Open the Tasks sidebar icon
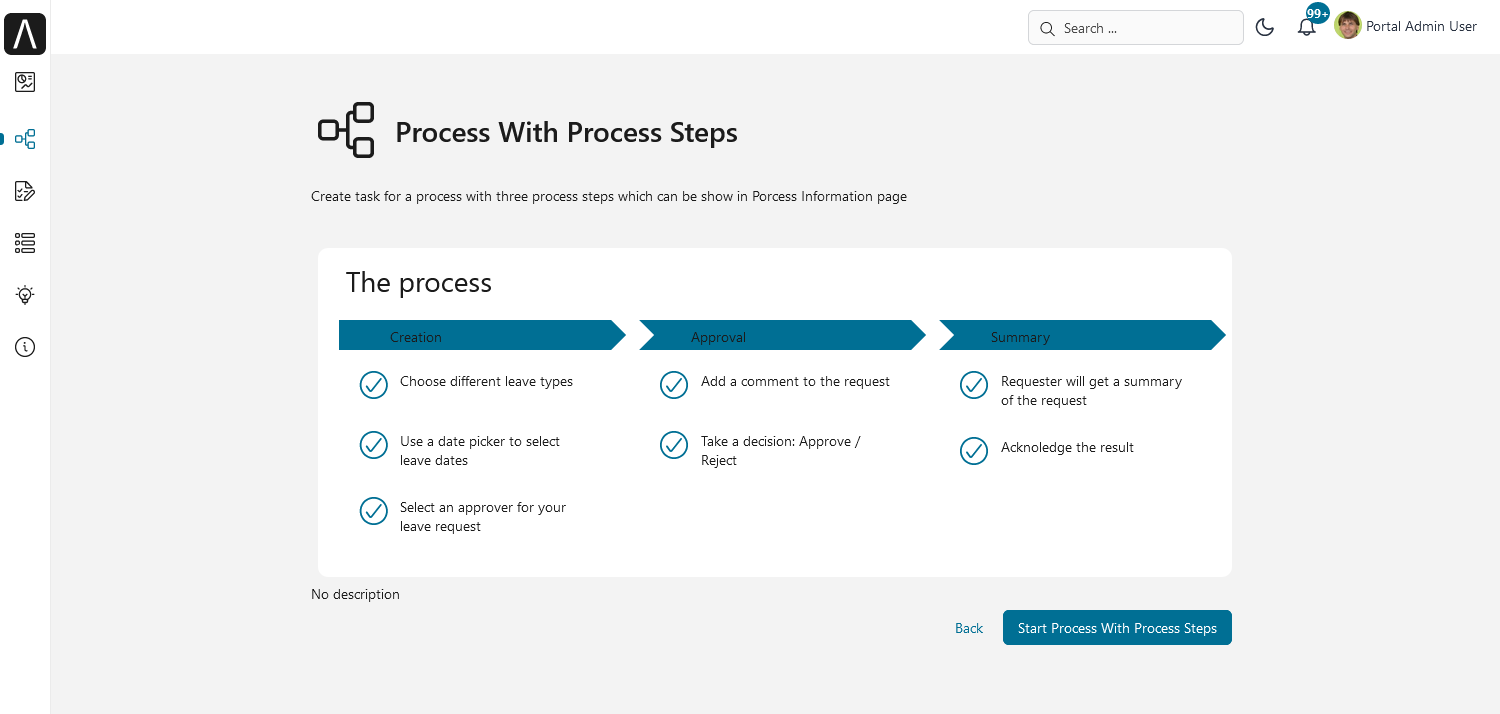This screenshot has height=714, width=1500. [25, 191]
